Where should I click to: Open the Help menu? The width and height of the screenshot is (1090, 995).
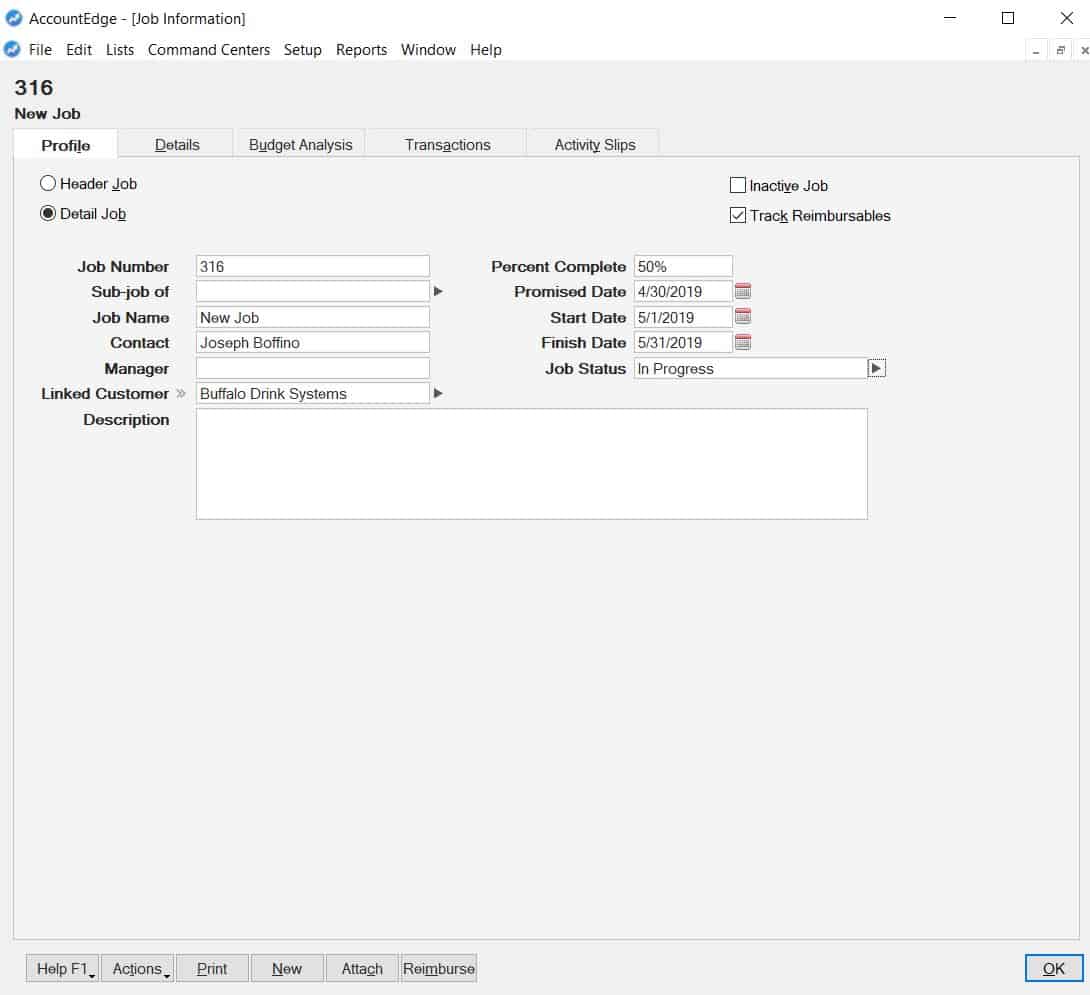pos(485,50)
